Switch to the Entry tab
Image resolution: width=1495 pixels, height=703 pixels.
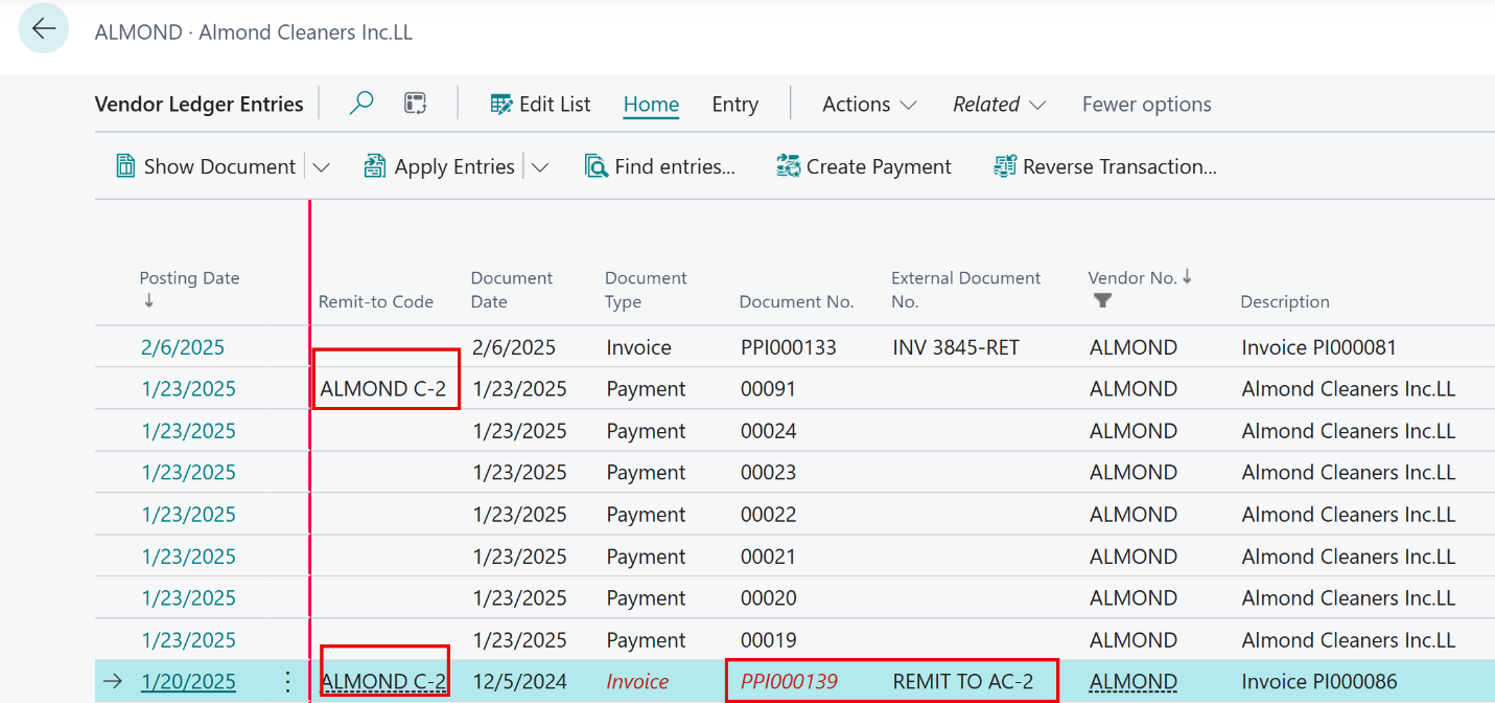735,104
